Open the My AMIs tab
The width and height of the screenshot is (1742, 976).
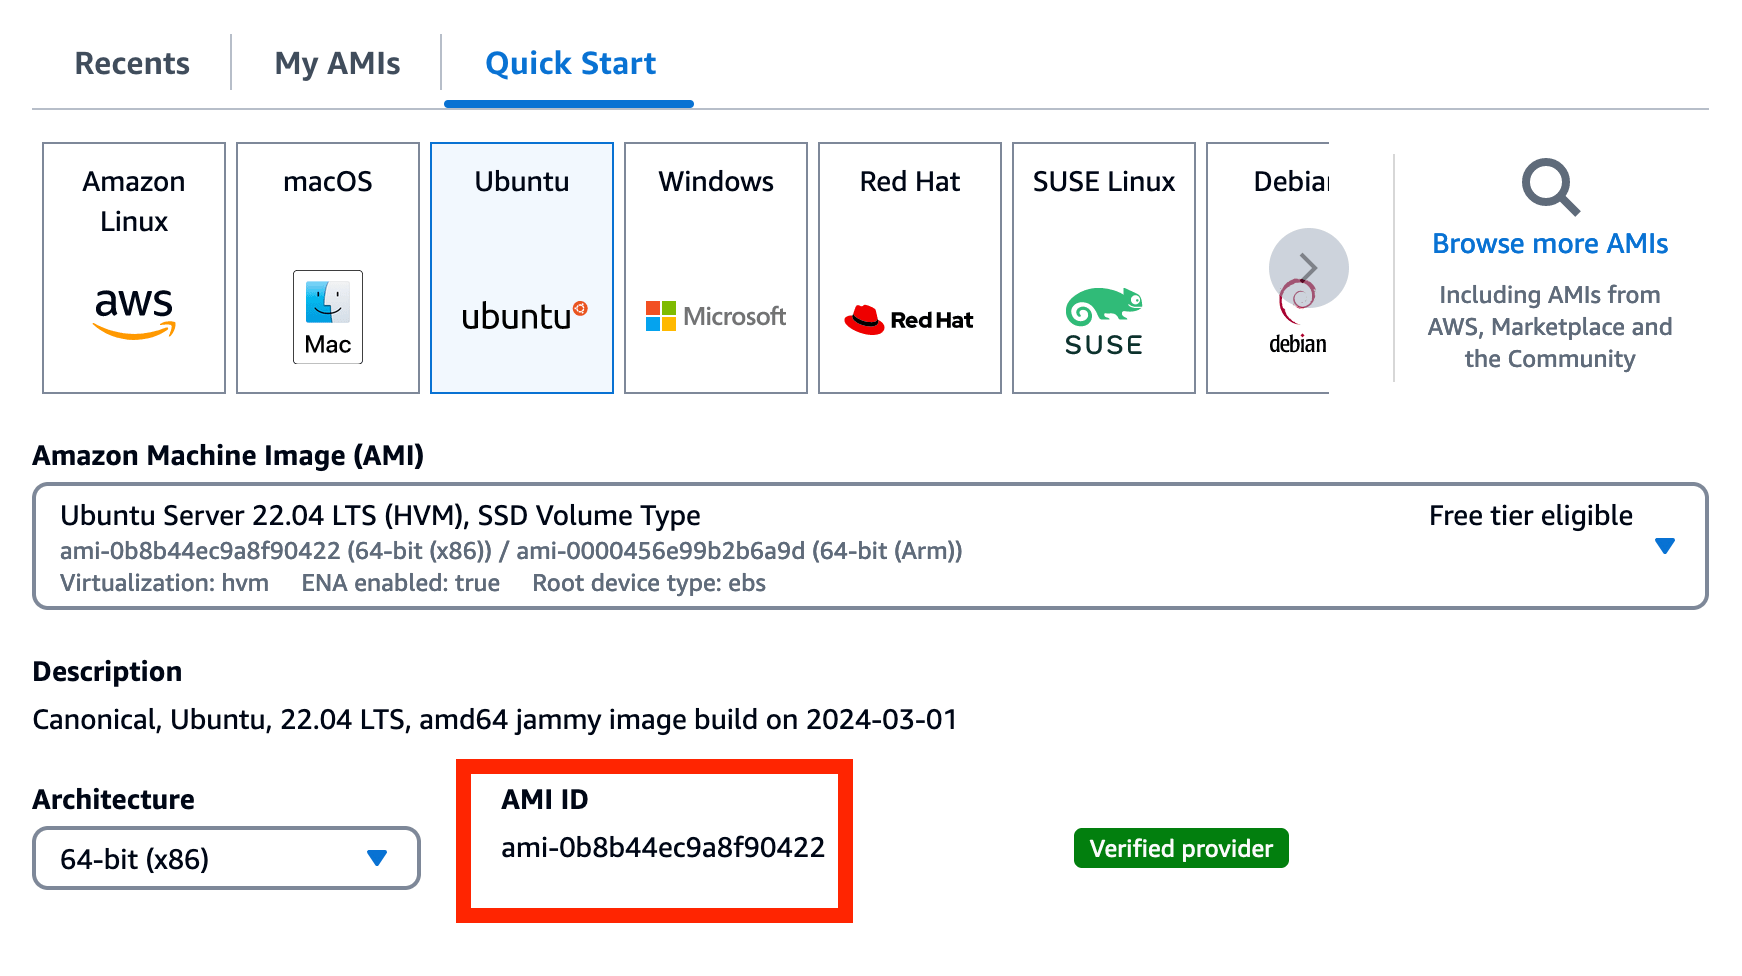coord(337,63)
